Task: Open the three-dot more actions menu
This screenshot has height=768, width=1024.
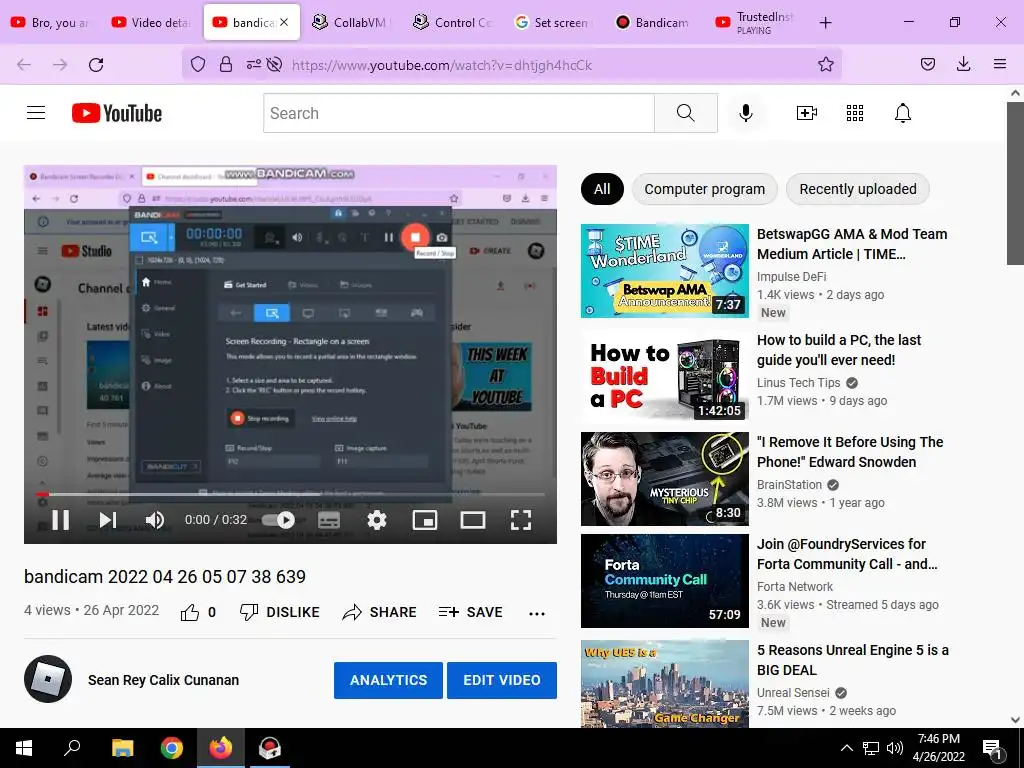Action: [537, 613]
